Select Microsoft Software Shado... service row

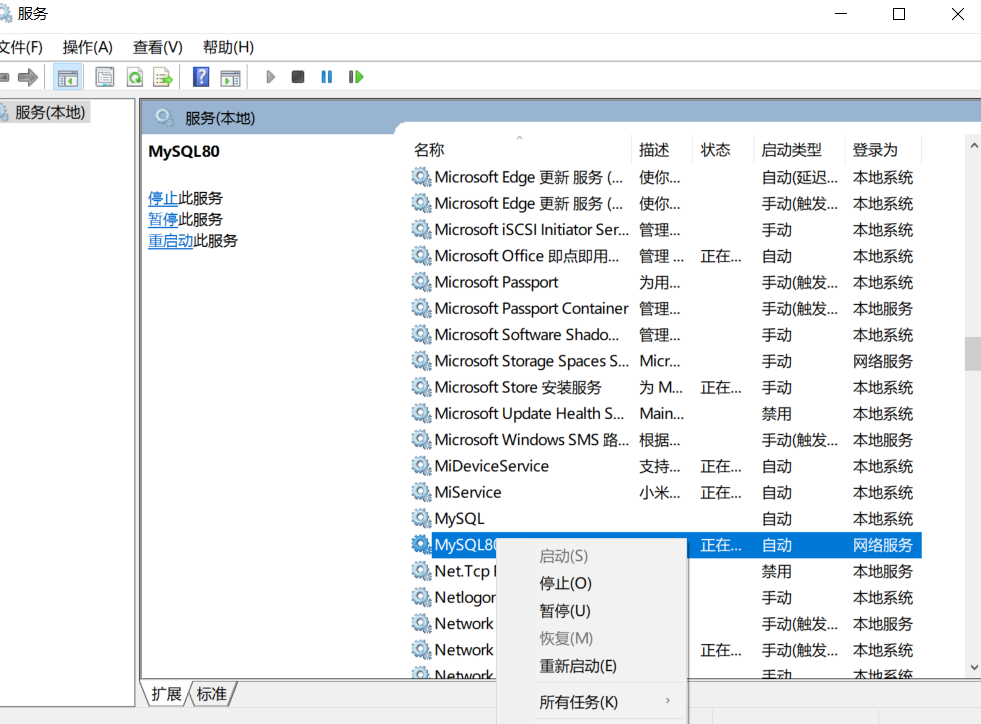(666, 335)
